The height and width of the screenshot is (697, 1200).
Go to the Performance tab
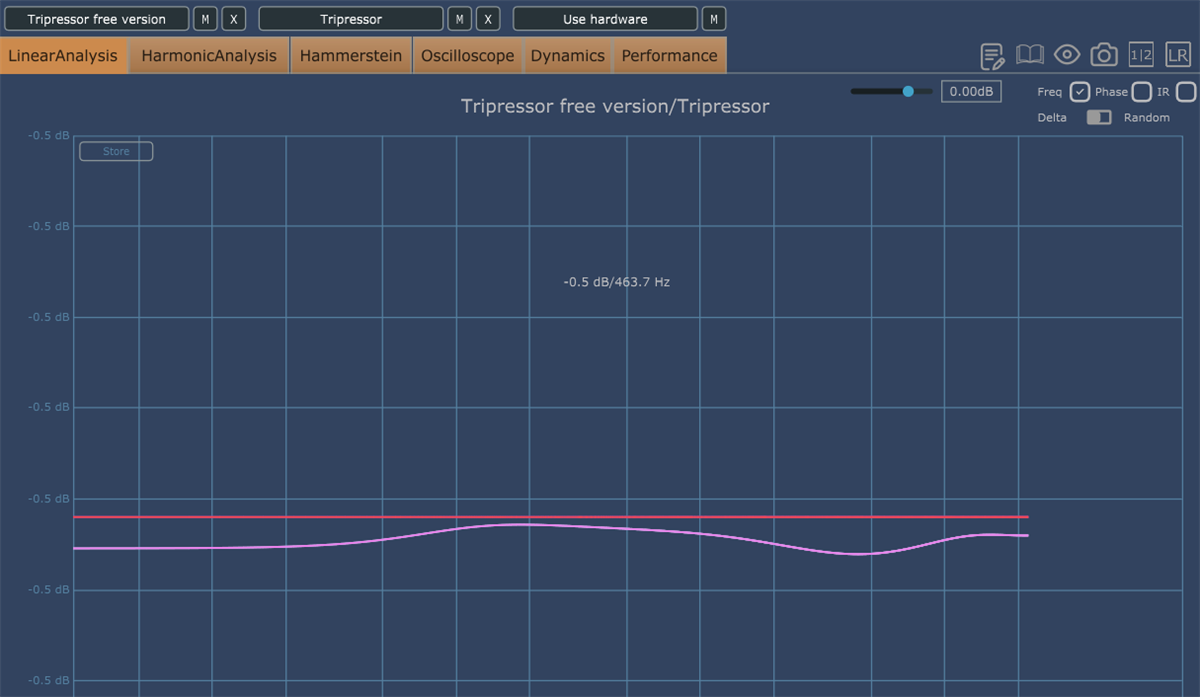[669, 56]
